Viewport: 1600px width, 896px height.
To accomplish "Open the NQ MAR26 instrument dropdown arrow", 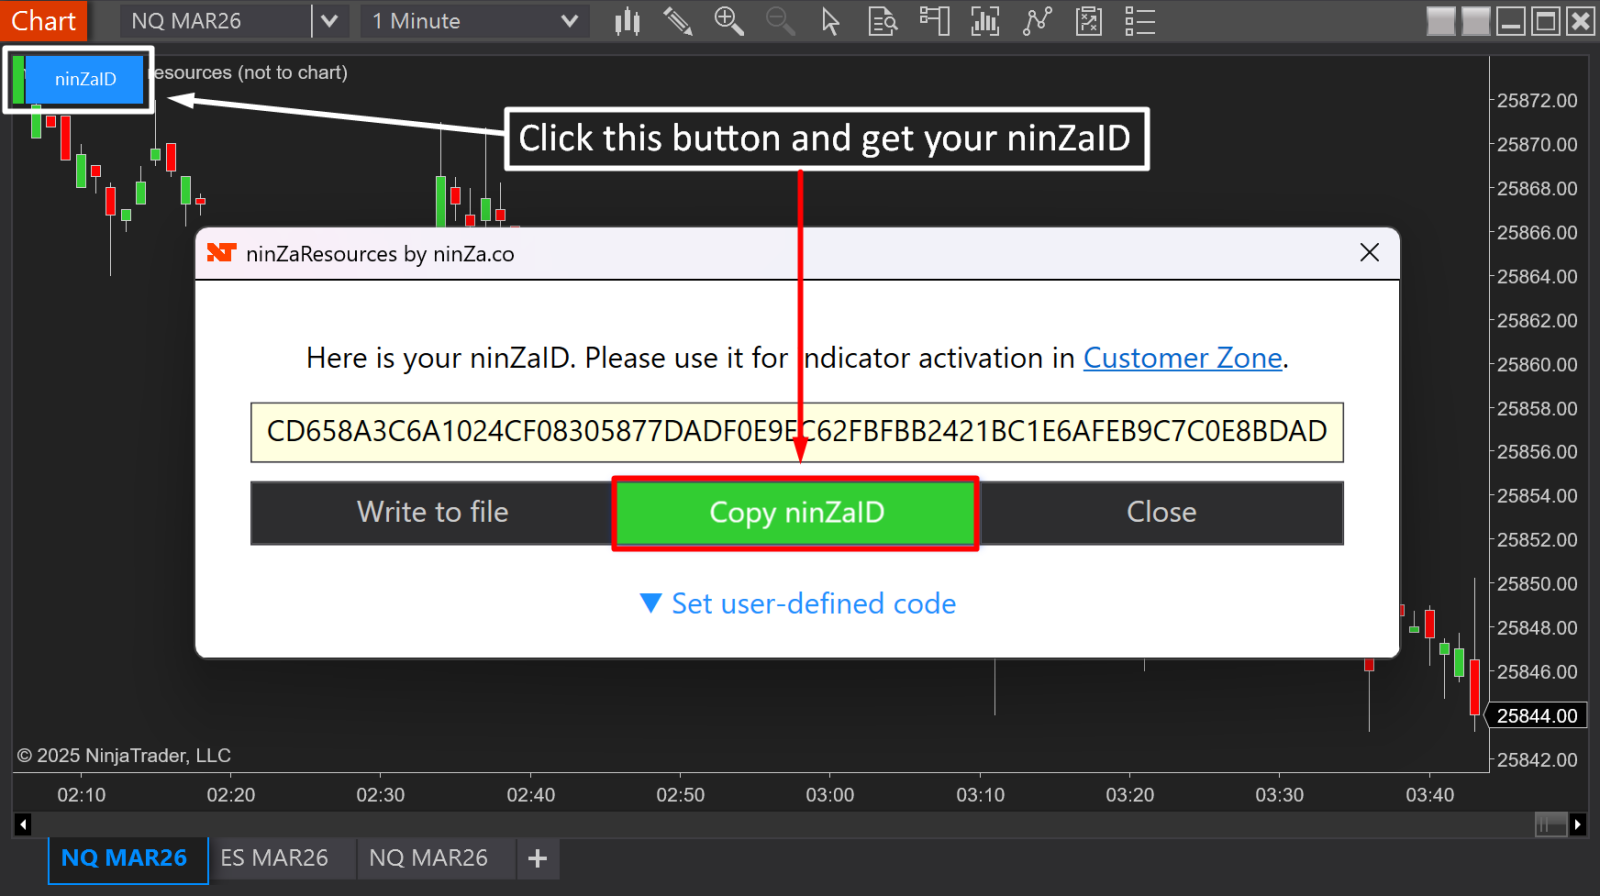I will click(x=329, y=21).
